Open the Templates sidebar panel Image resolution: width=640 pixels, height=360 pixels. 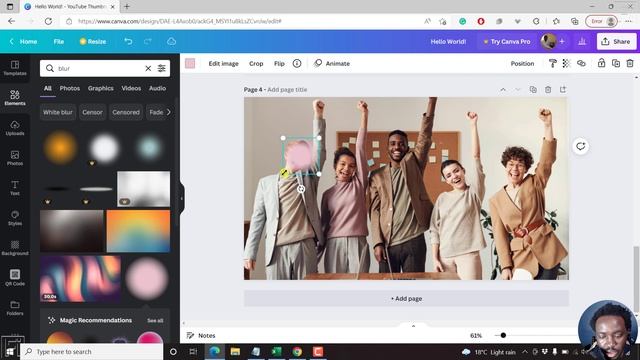coord(15,68)
